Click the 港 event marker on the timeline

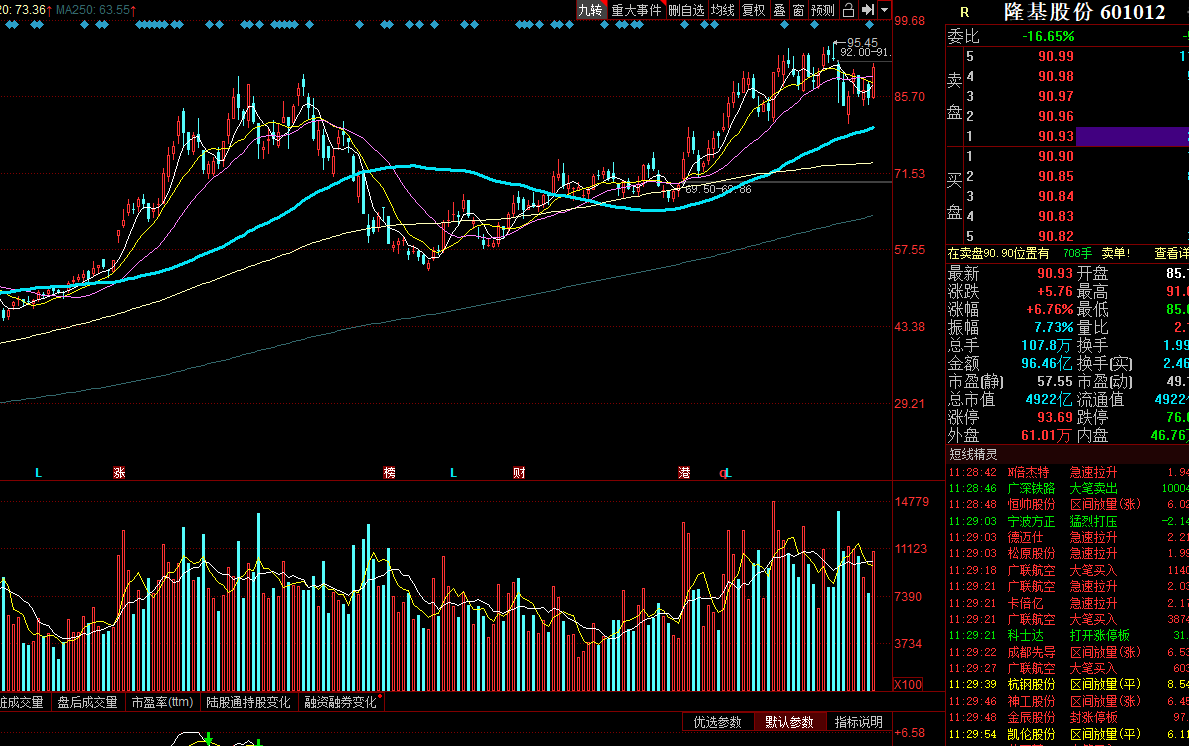[684, 472]
